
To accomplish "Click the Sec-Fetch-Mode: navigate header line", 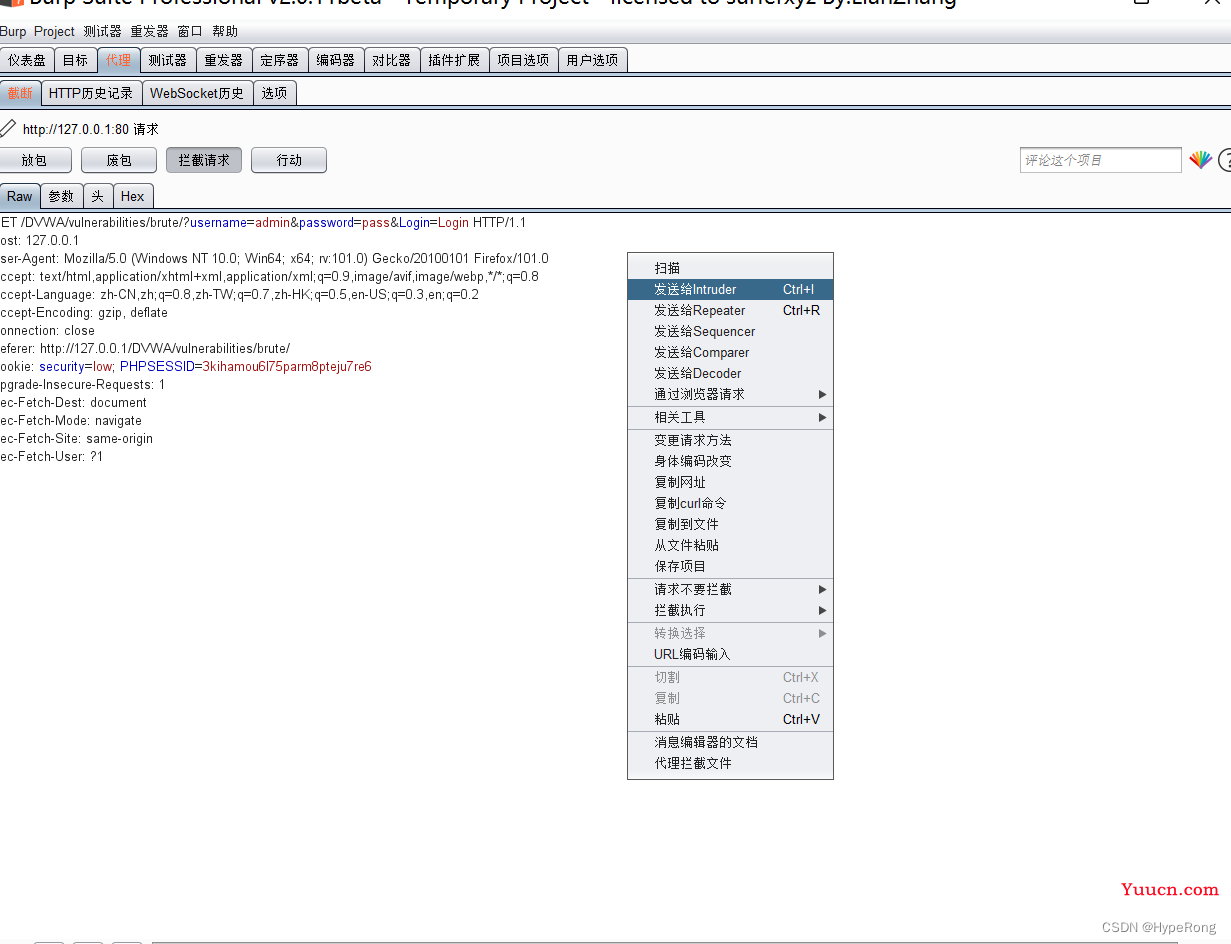I will tap(71, 421).
